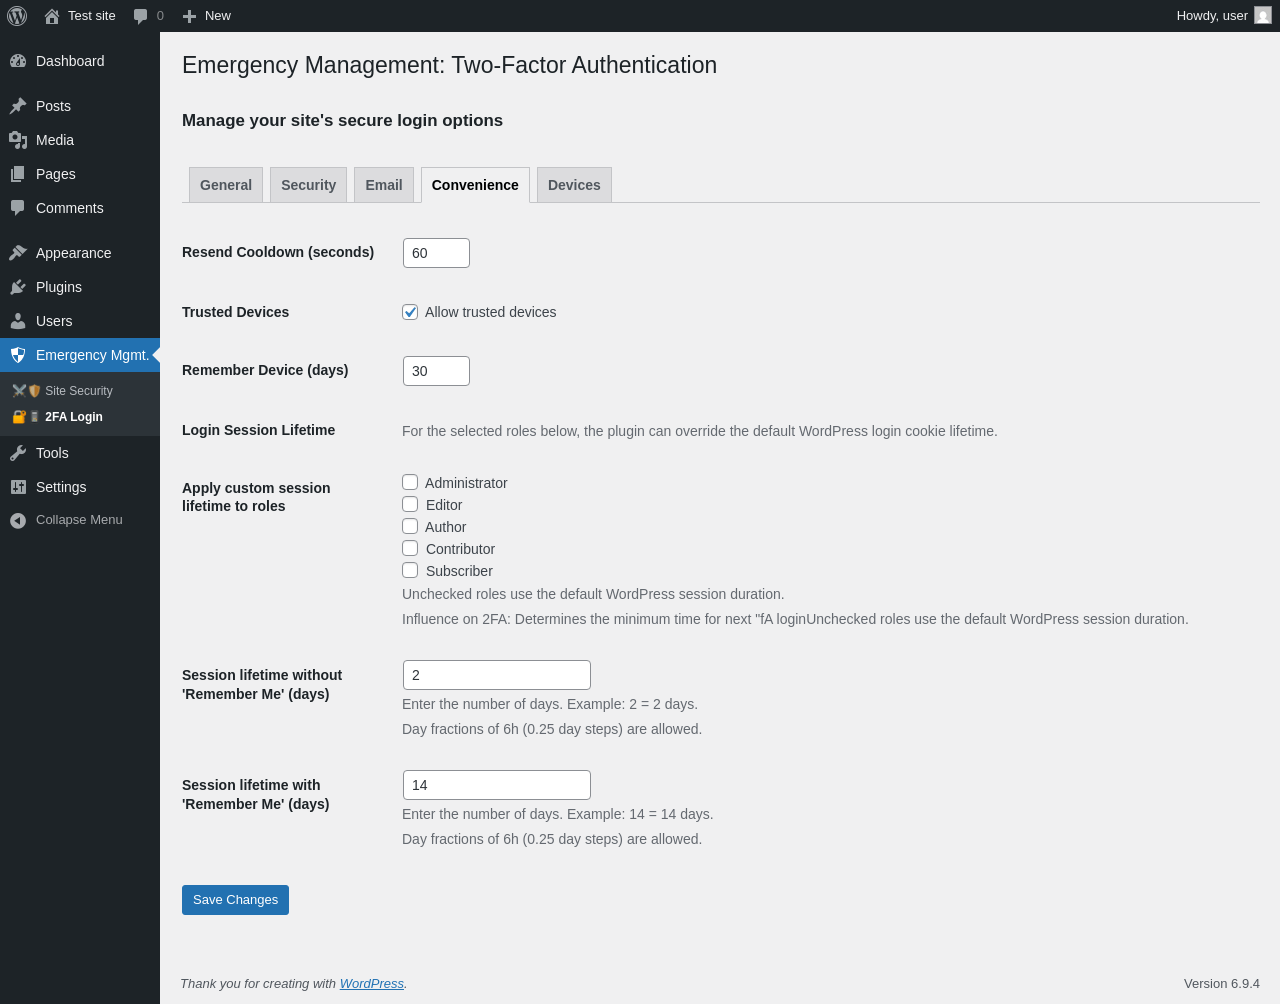Click the Tools wrench icon
1280x1004 pixels.
point(18,453)
